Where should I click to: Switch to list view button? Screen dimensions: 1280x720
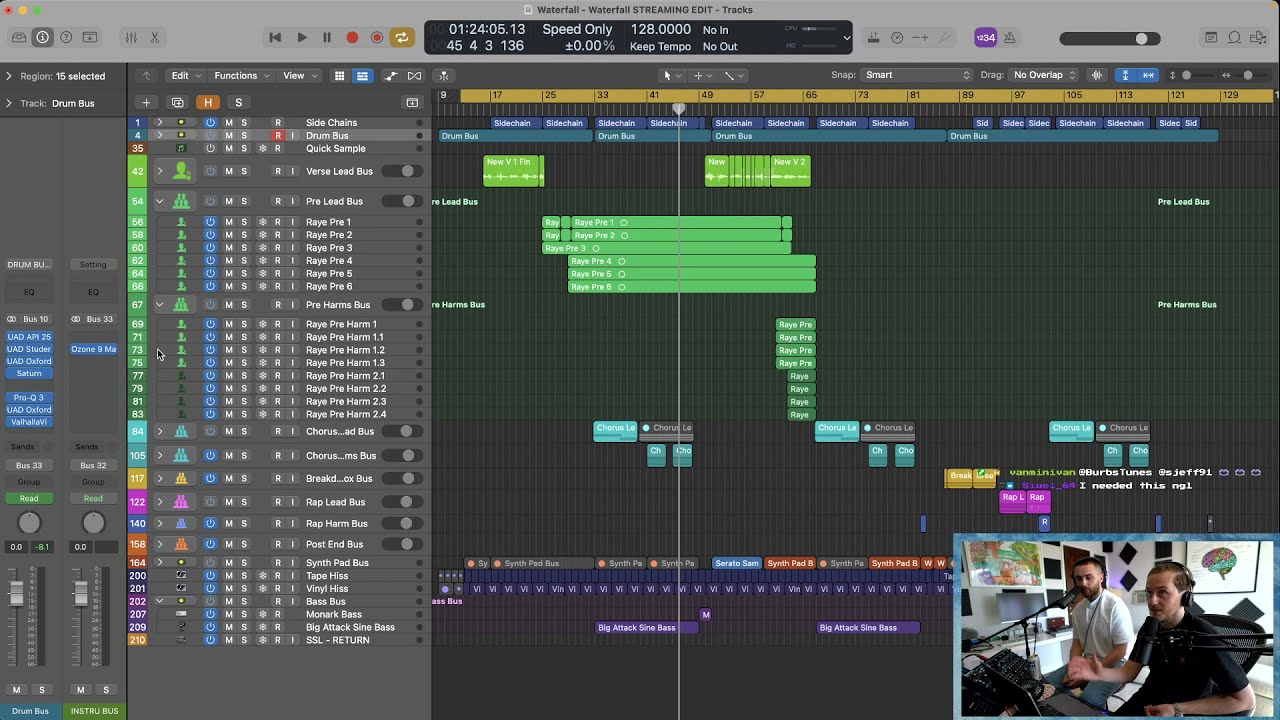(362, 76)
